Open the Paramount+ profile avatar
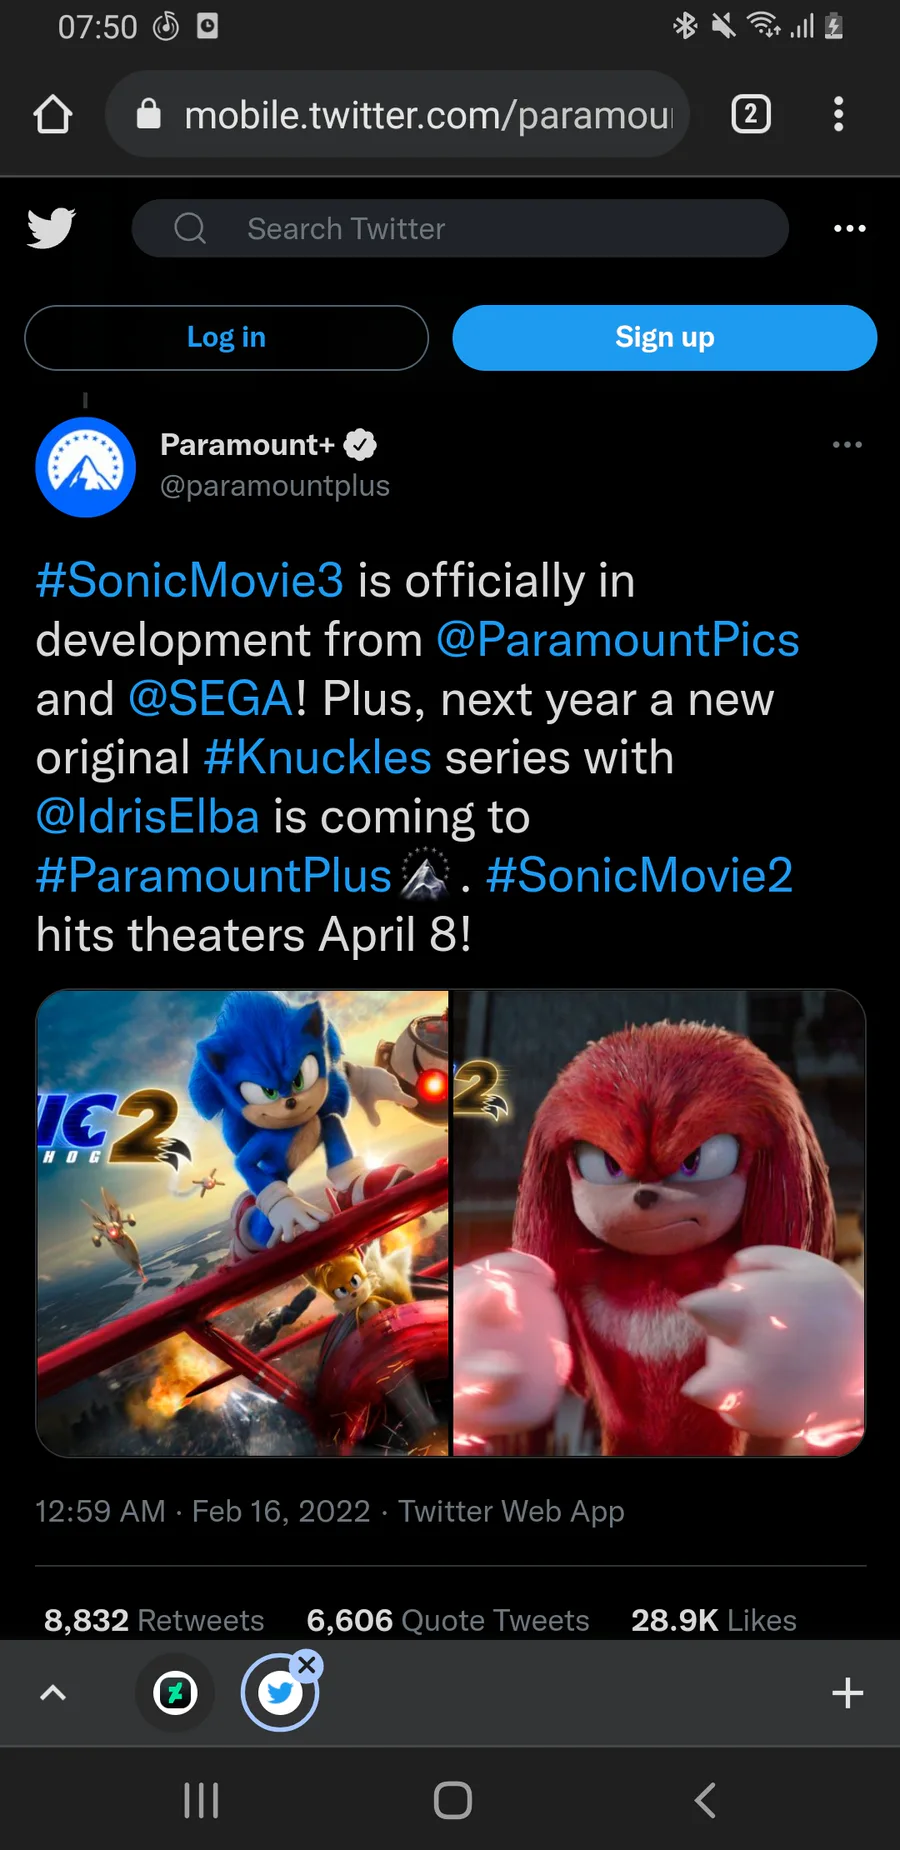This screenshot has width=900, height=1850. [x=86, y=467]
